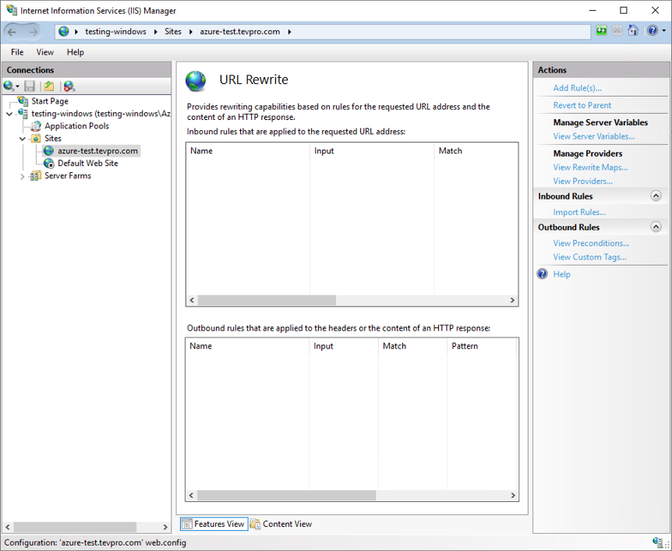This screenshot has height=551, width=672.
Task: Sort inbound rules by Input column
Action: pyautogui.click(x=372, y=151)
